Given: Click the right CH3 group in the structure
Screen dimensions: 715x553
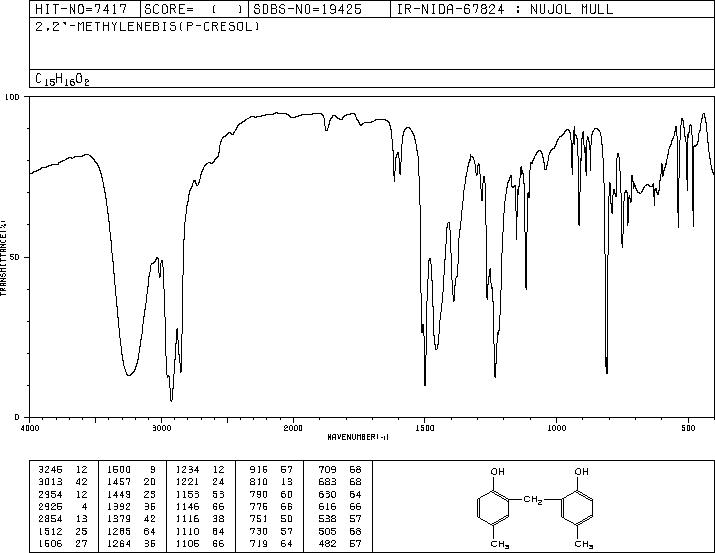Looking at the screenshot, I should click(x=584, y=544).
